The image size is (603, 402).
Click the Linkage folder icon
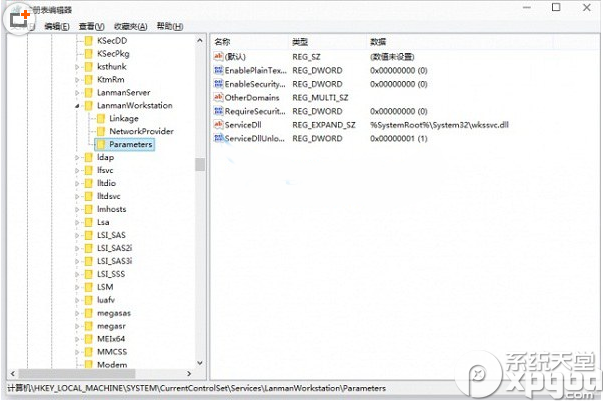click(101, 118)
